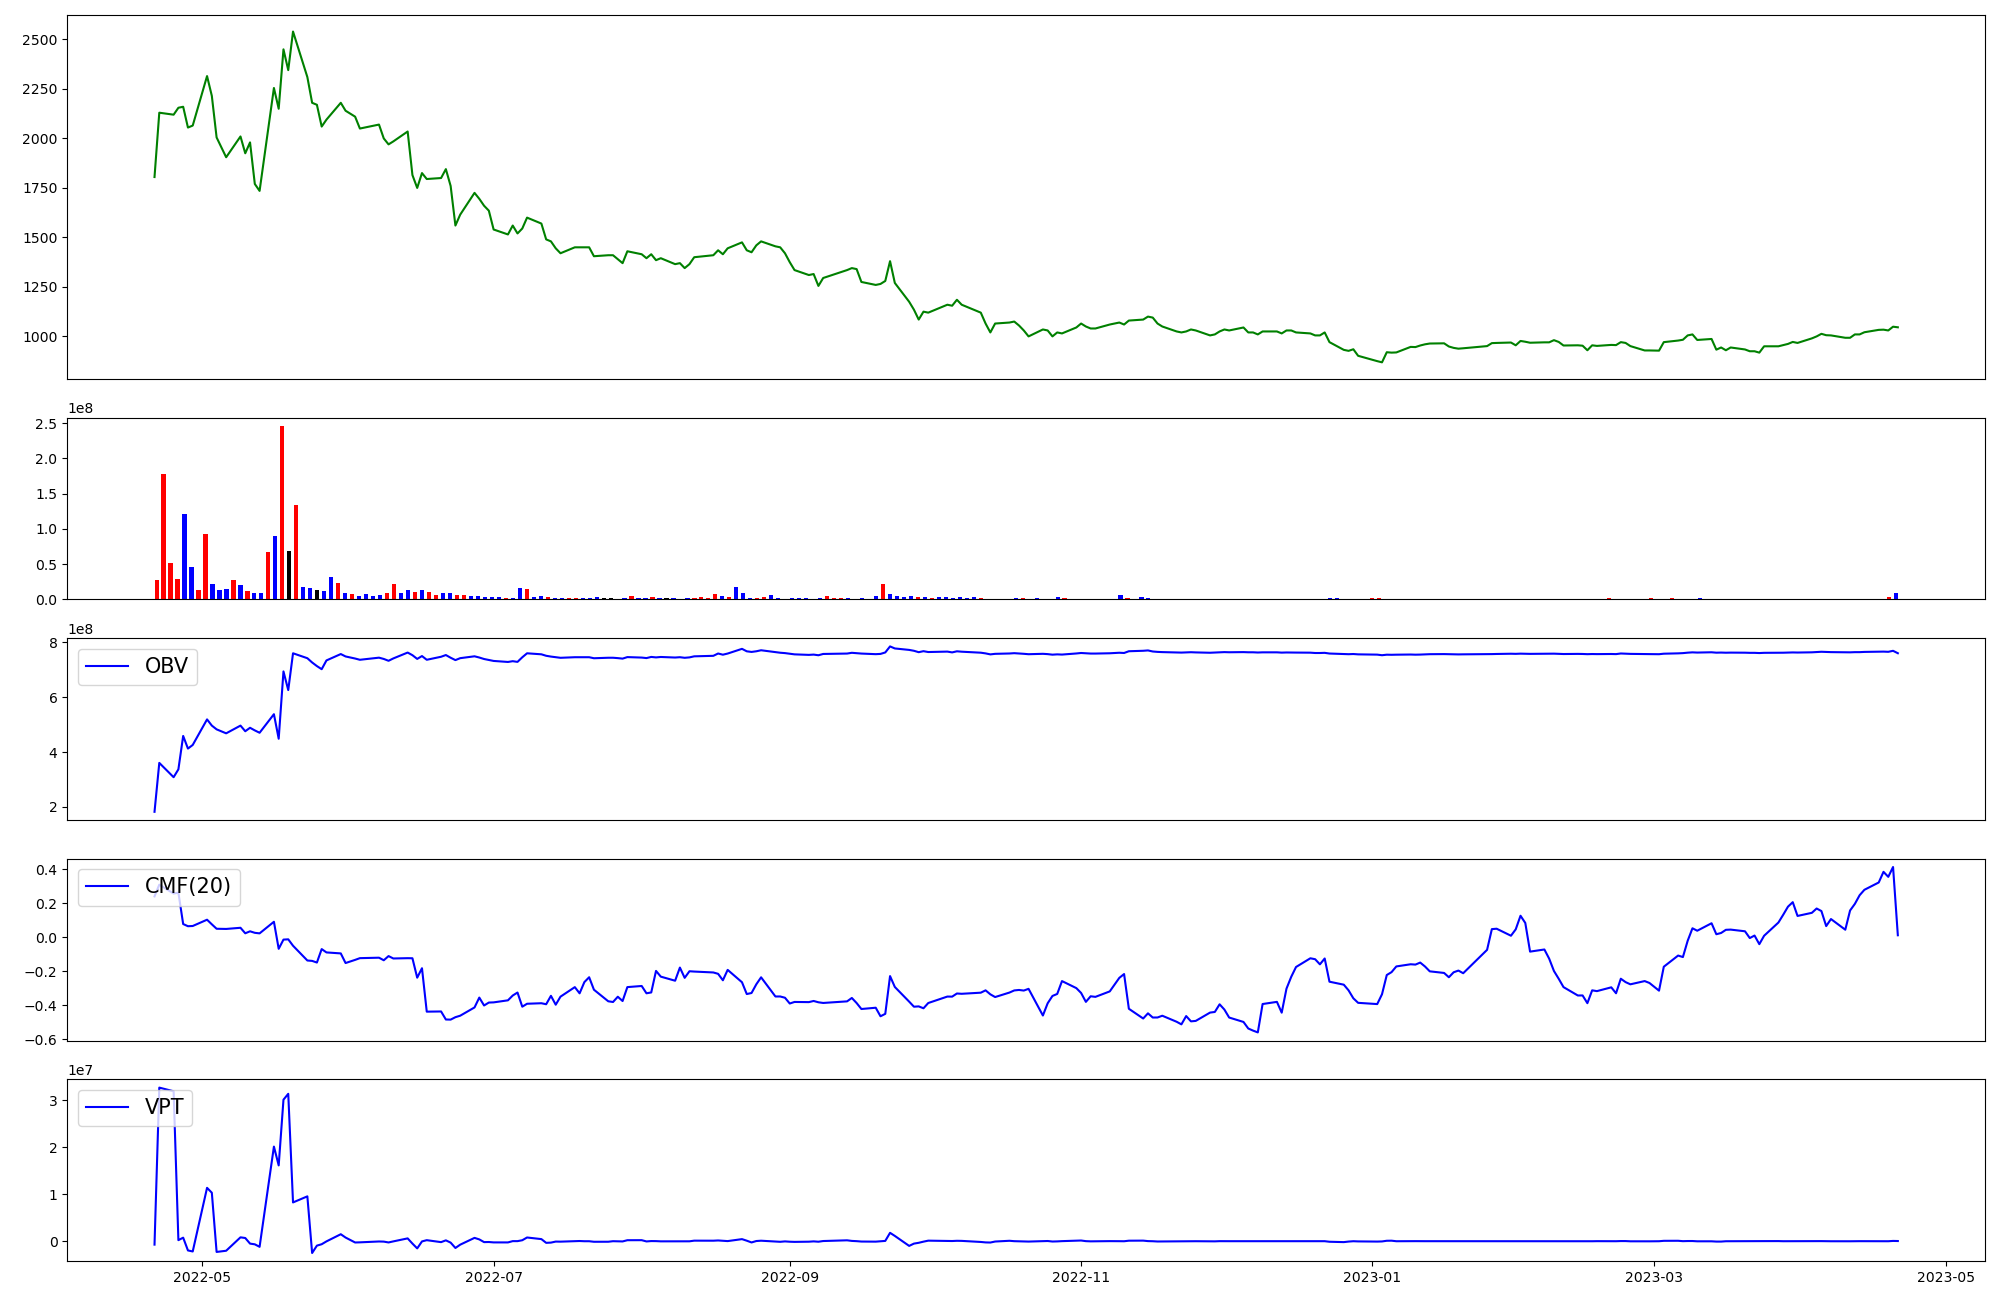Click the CMF(20) legend label
Viewport: 2000px width, 1300px height.
pyautogui.click(x=187, y=886)
